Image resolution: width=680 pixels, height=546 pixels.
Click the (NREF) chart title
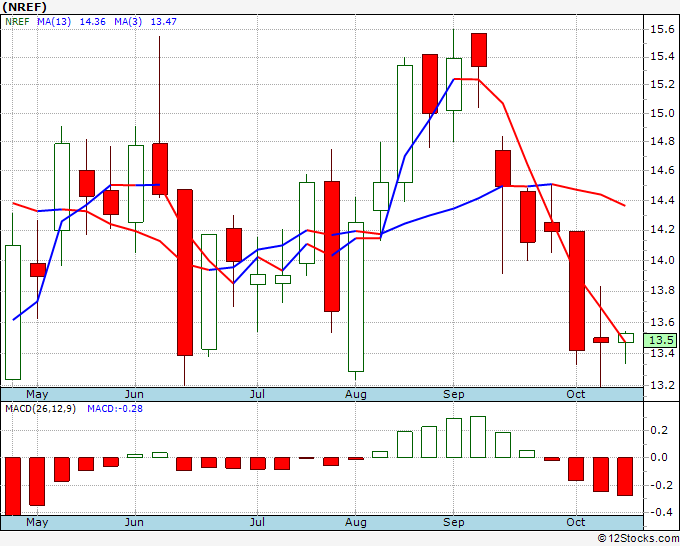coord(24,7)
